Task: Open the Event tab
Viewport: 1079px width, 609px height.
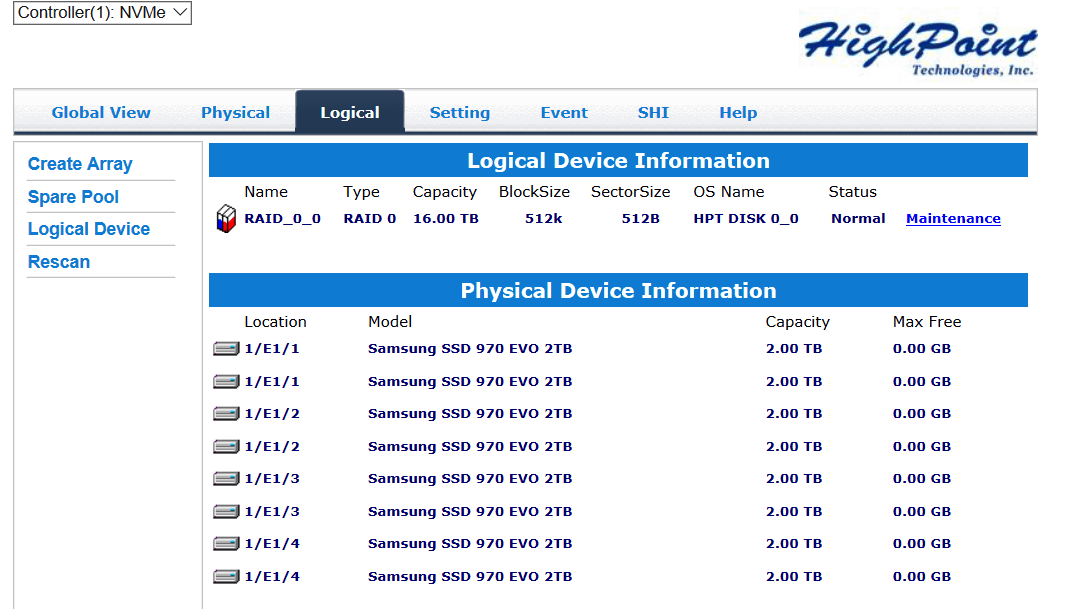Action: point(564,112)
